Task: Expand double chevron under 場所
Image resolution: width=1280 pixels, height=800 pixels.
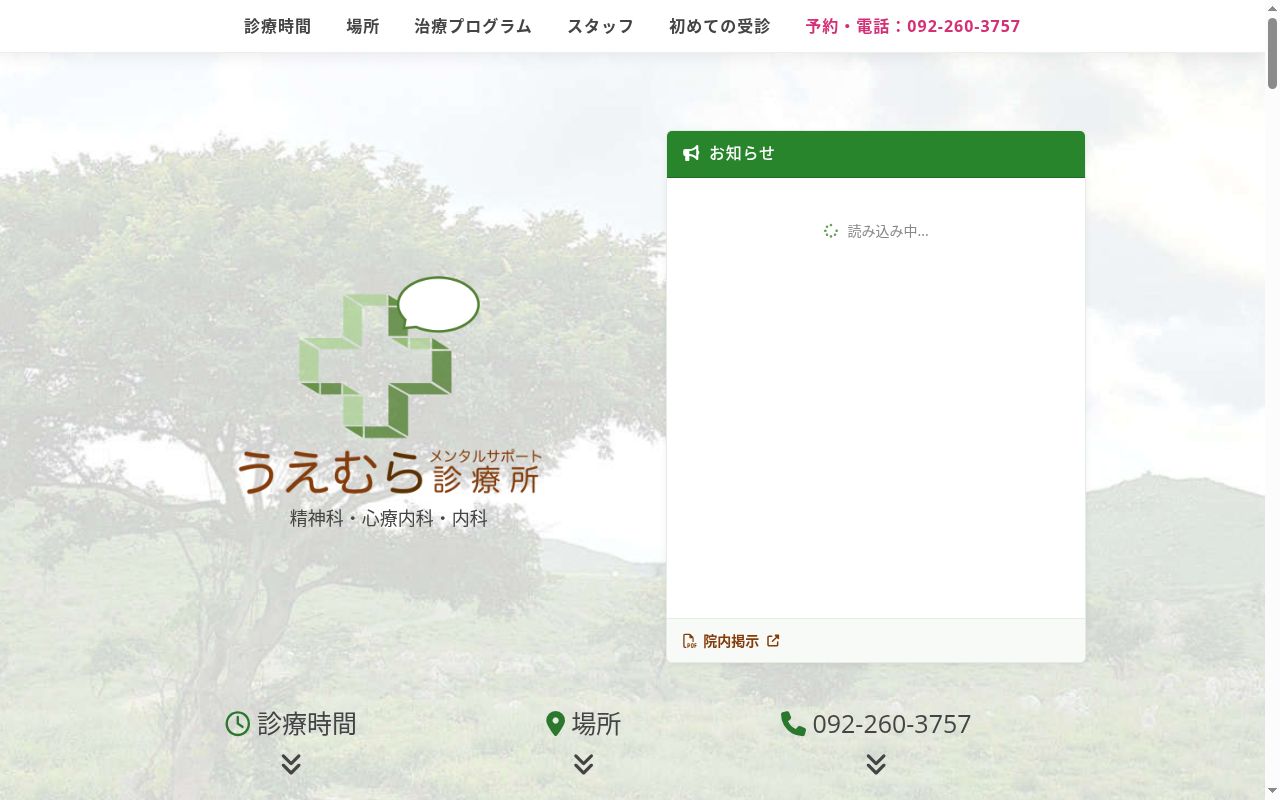Action: tap(584, 764)
